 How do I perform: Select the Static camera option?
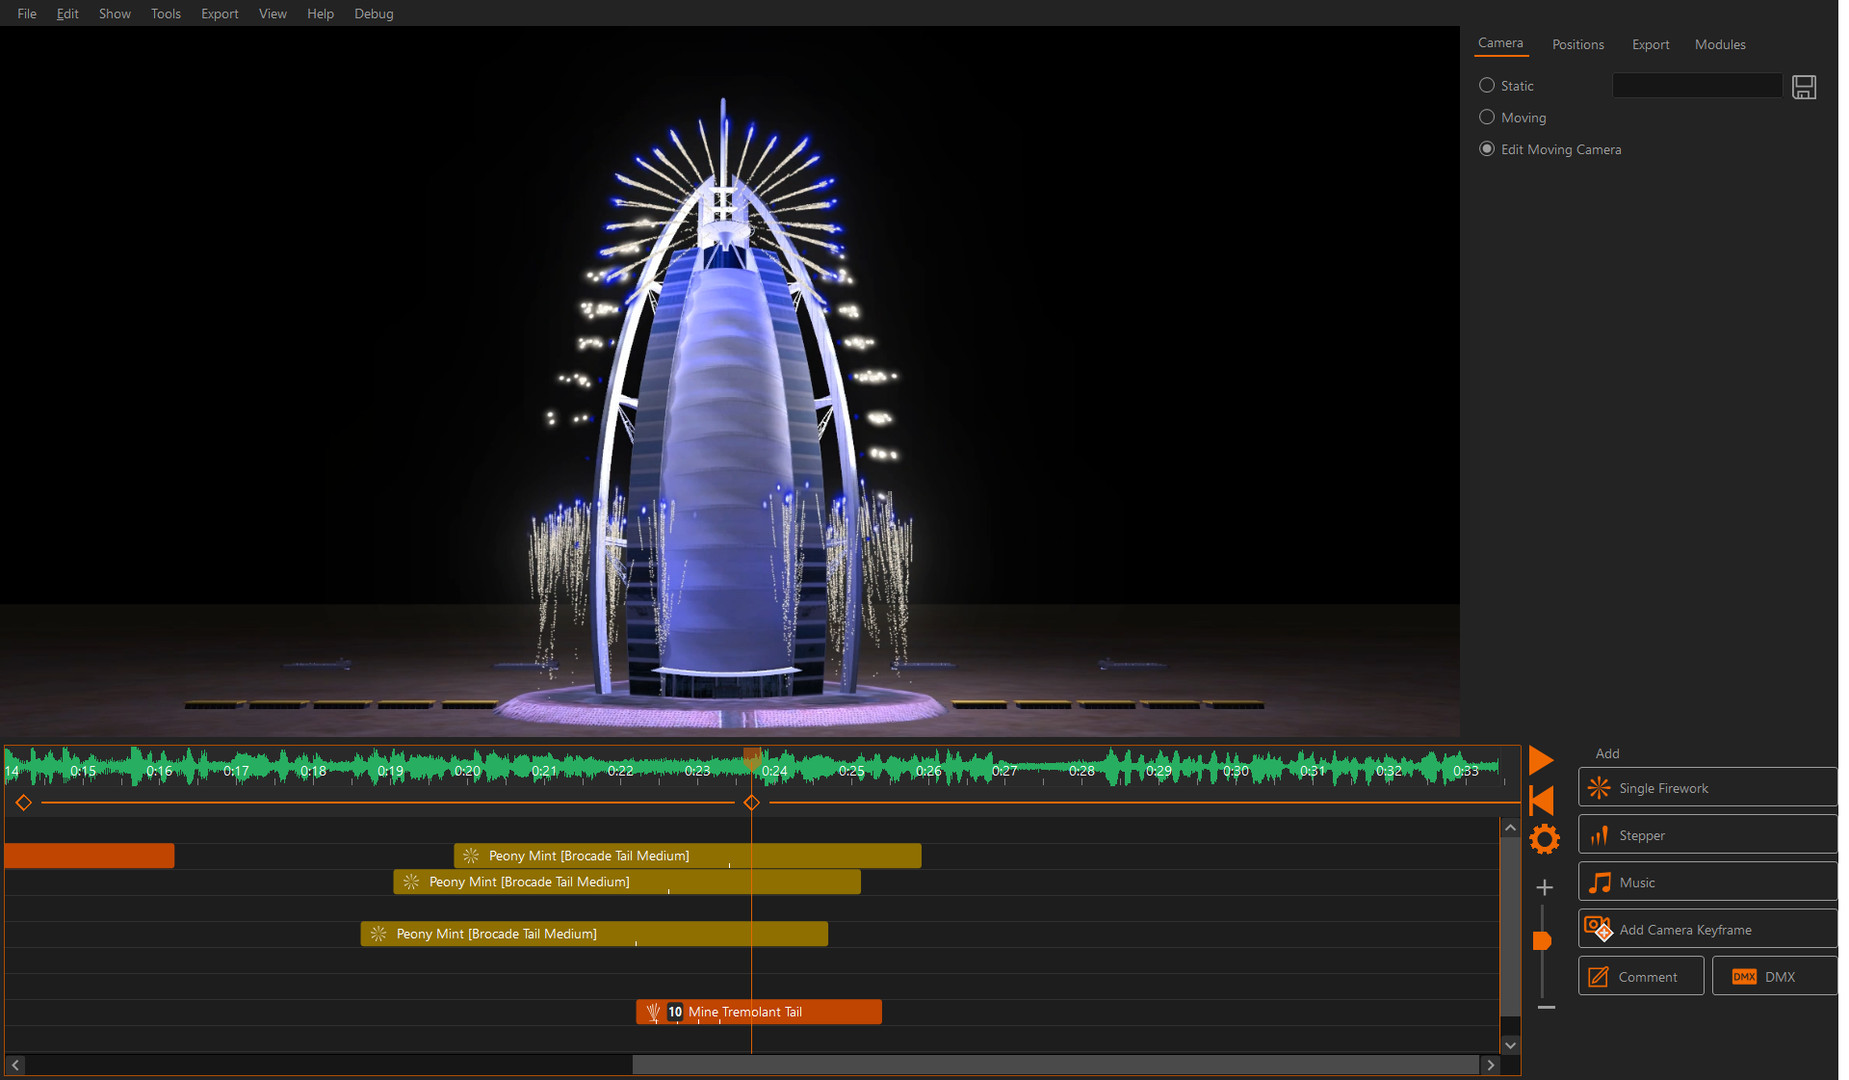[x=1487, y=85]
